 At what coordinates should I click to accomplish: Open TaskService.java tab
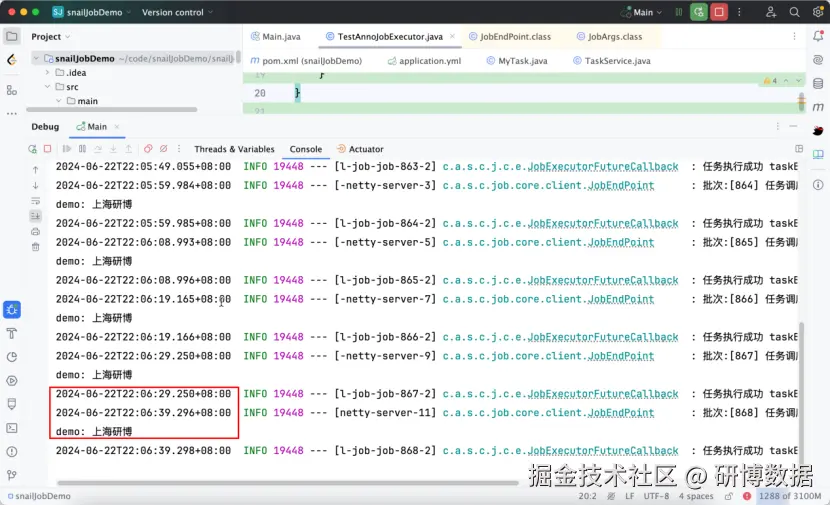(612, 61)
